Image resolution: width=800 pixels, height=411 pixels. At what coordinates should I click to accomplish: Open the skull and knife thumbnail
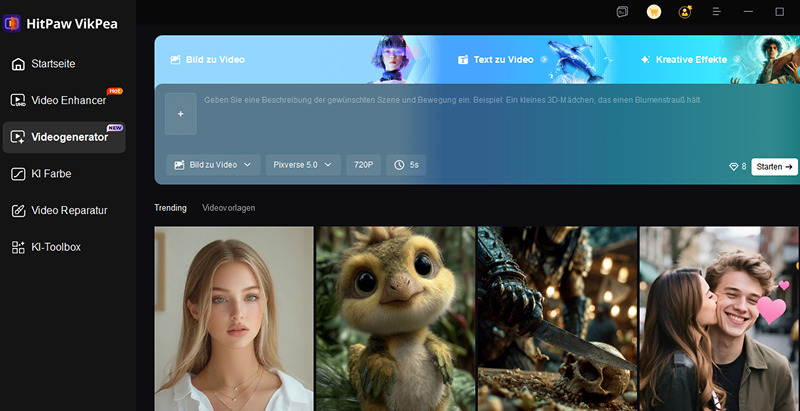[557, 319]
